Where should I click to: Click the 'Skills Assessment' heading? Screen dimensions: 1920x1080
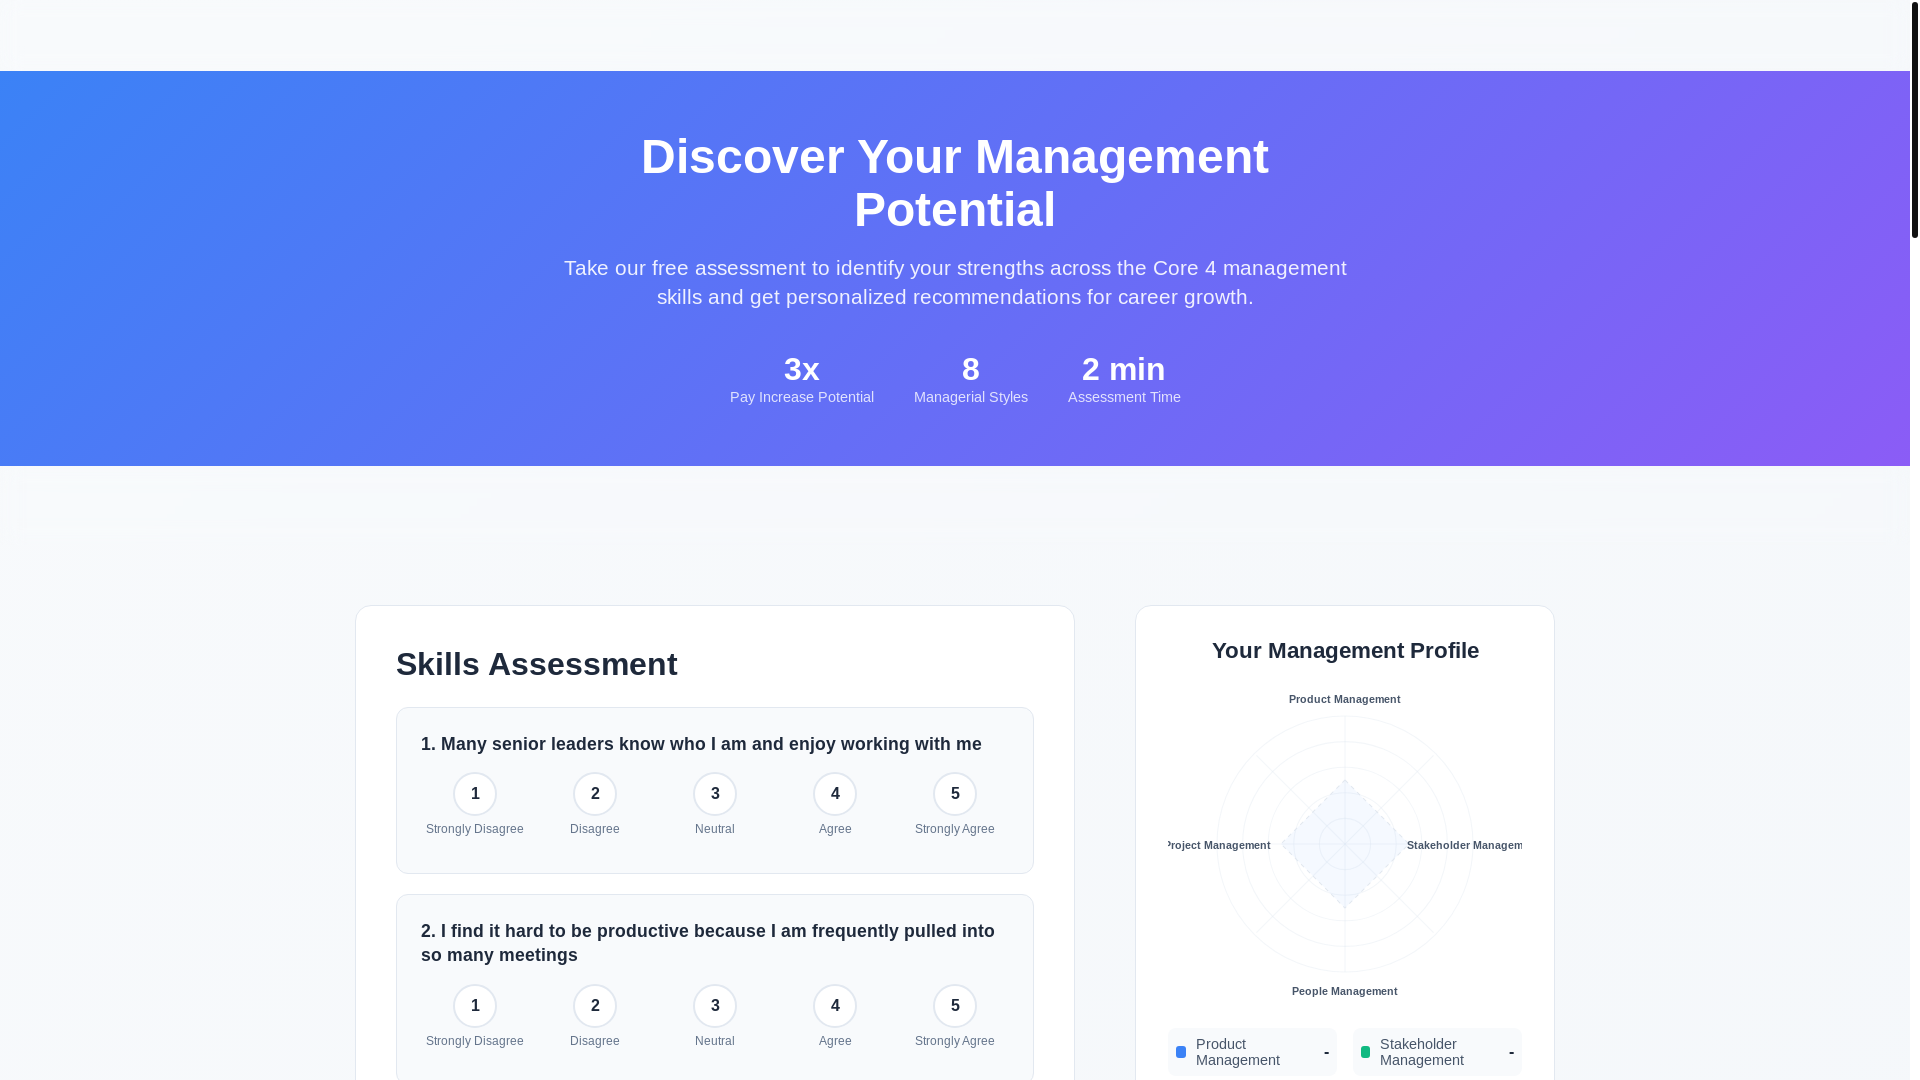(x=537, y=664)
